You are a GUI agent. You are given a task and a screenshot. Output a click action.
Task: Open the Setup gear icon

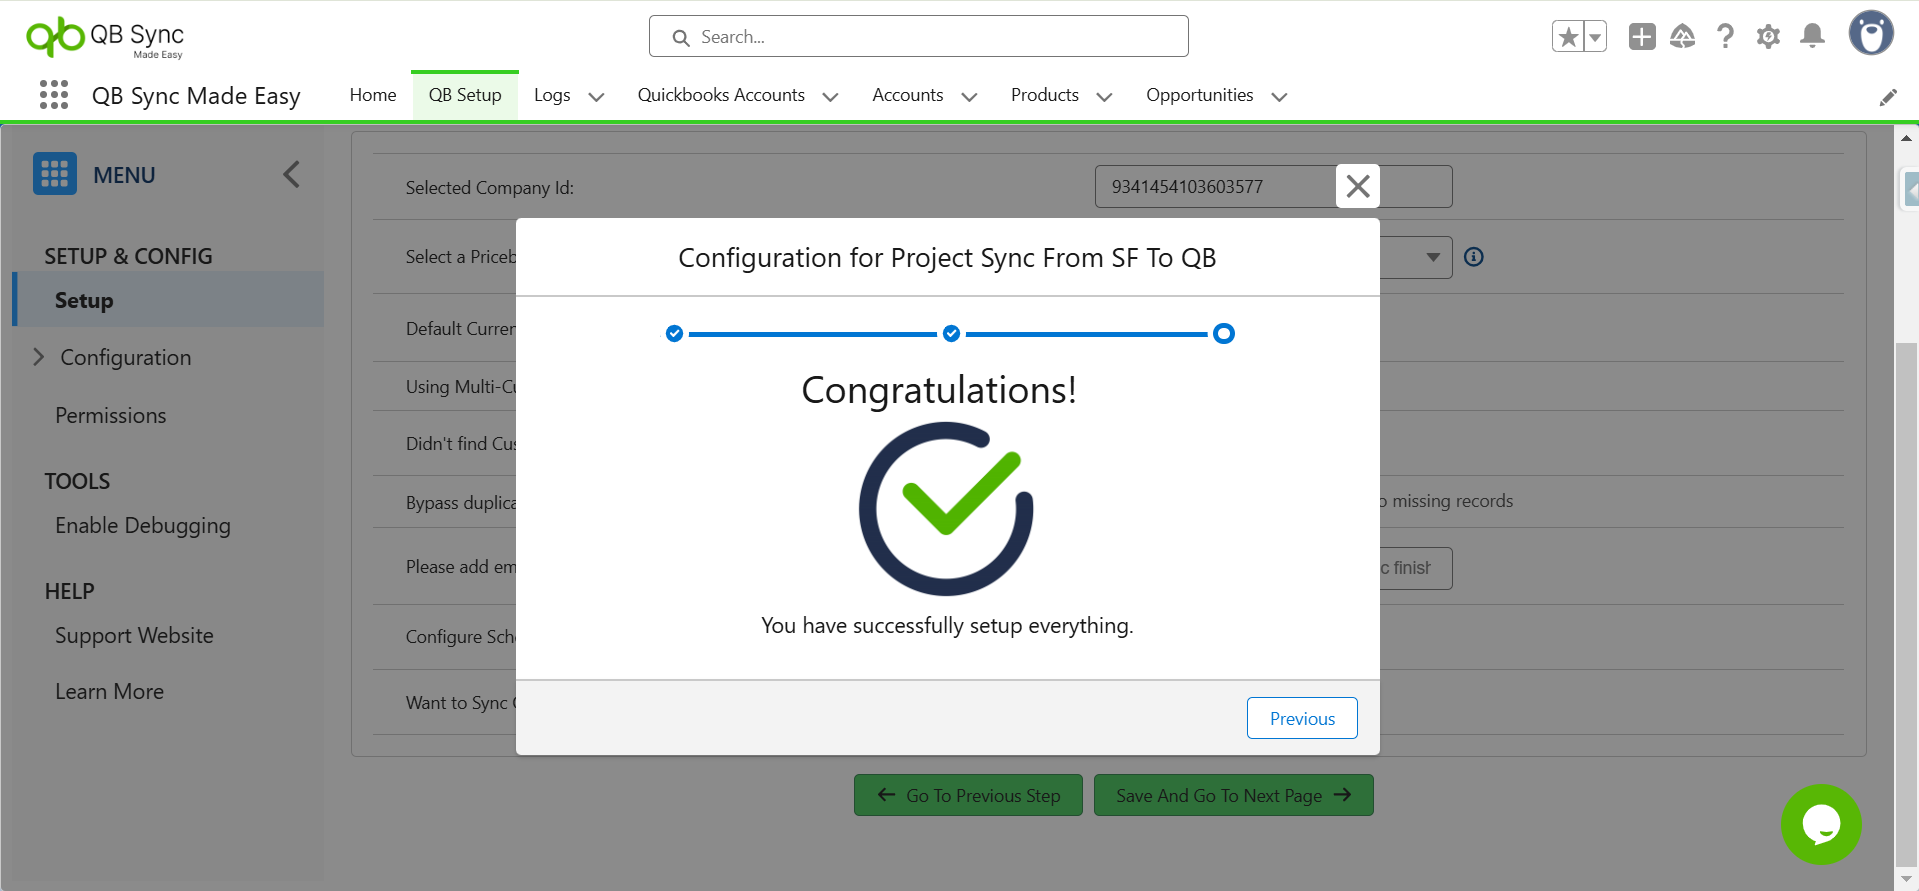point(1768,37)
